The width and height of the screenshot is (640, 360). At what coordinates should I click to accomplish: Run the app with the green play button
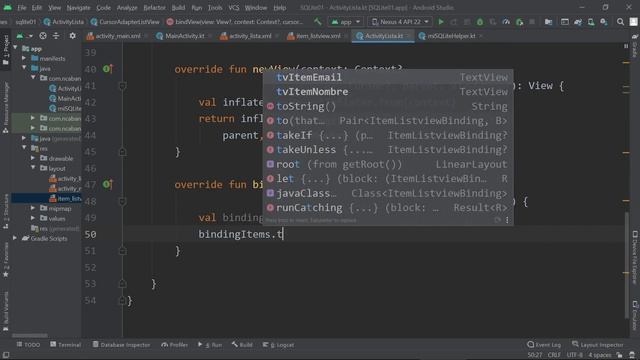pyautogui.click(x=441, y=22)
